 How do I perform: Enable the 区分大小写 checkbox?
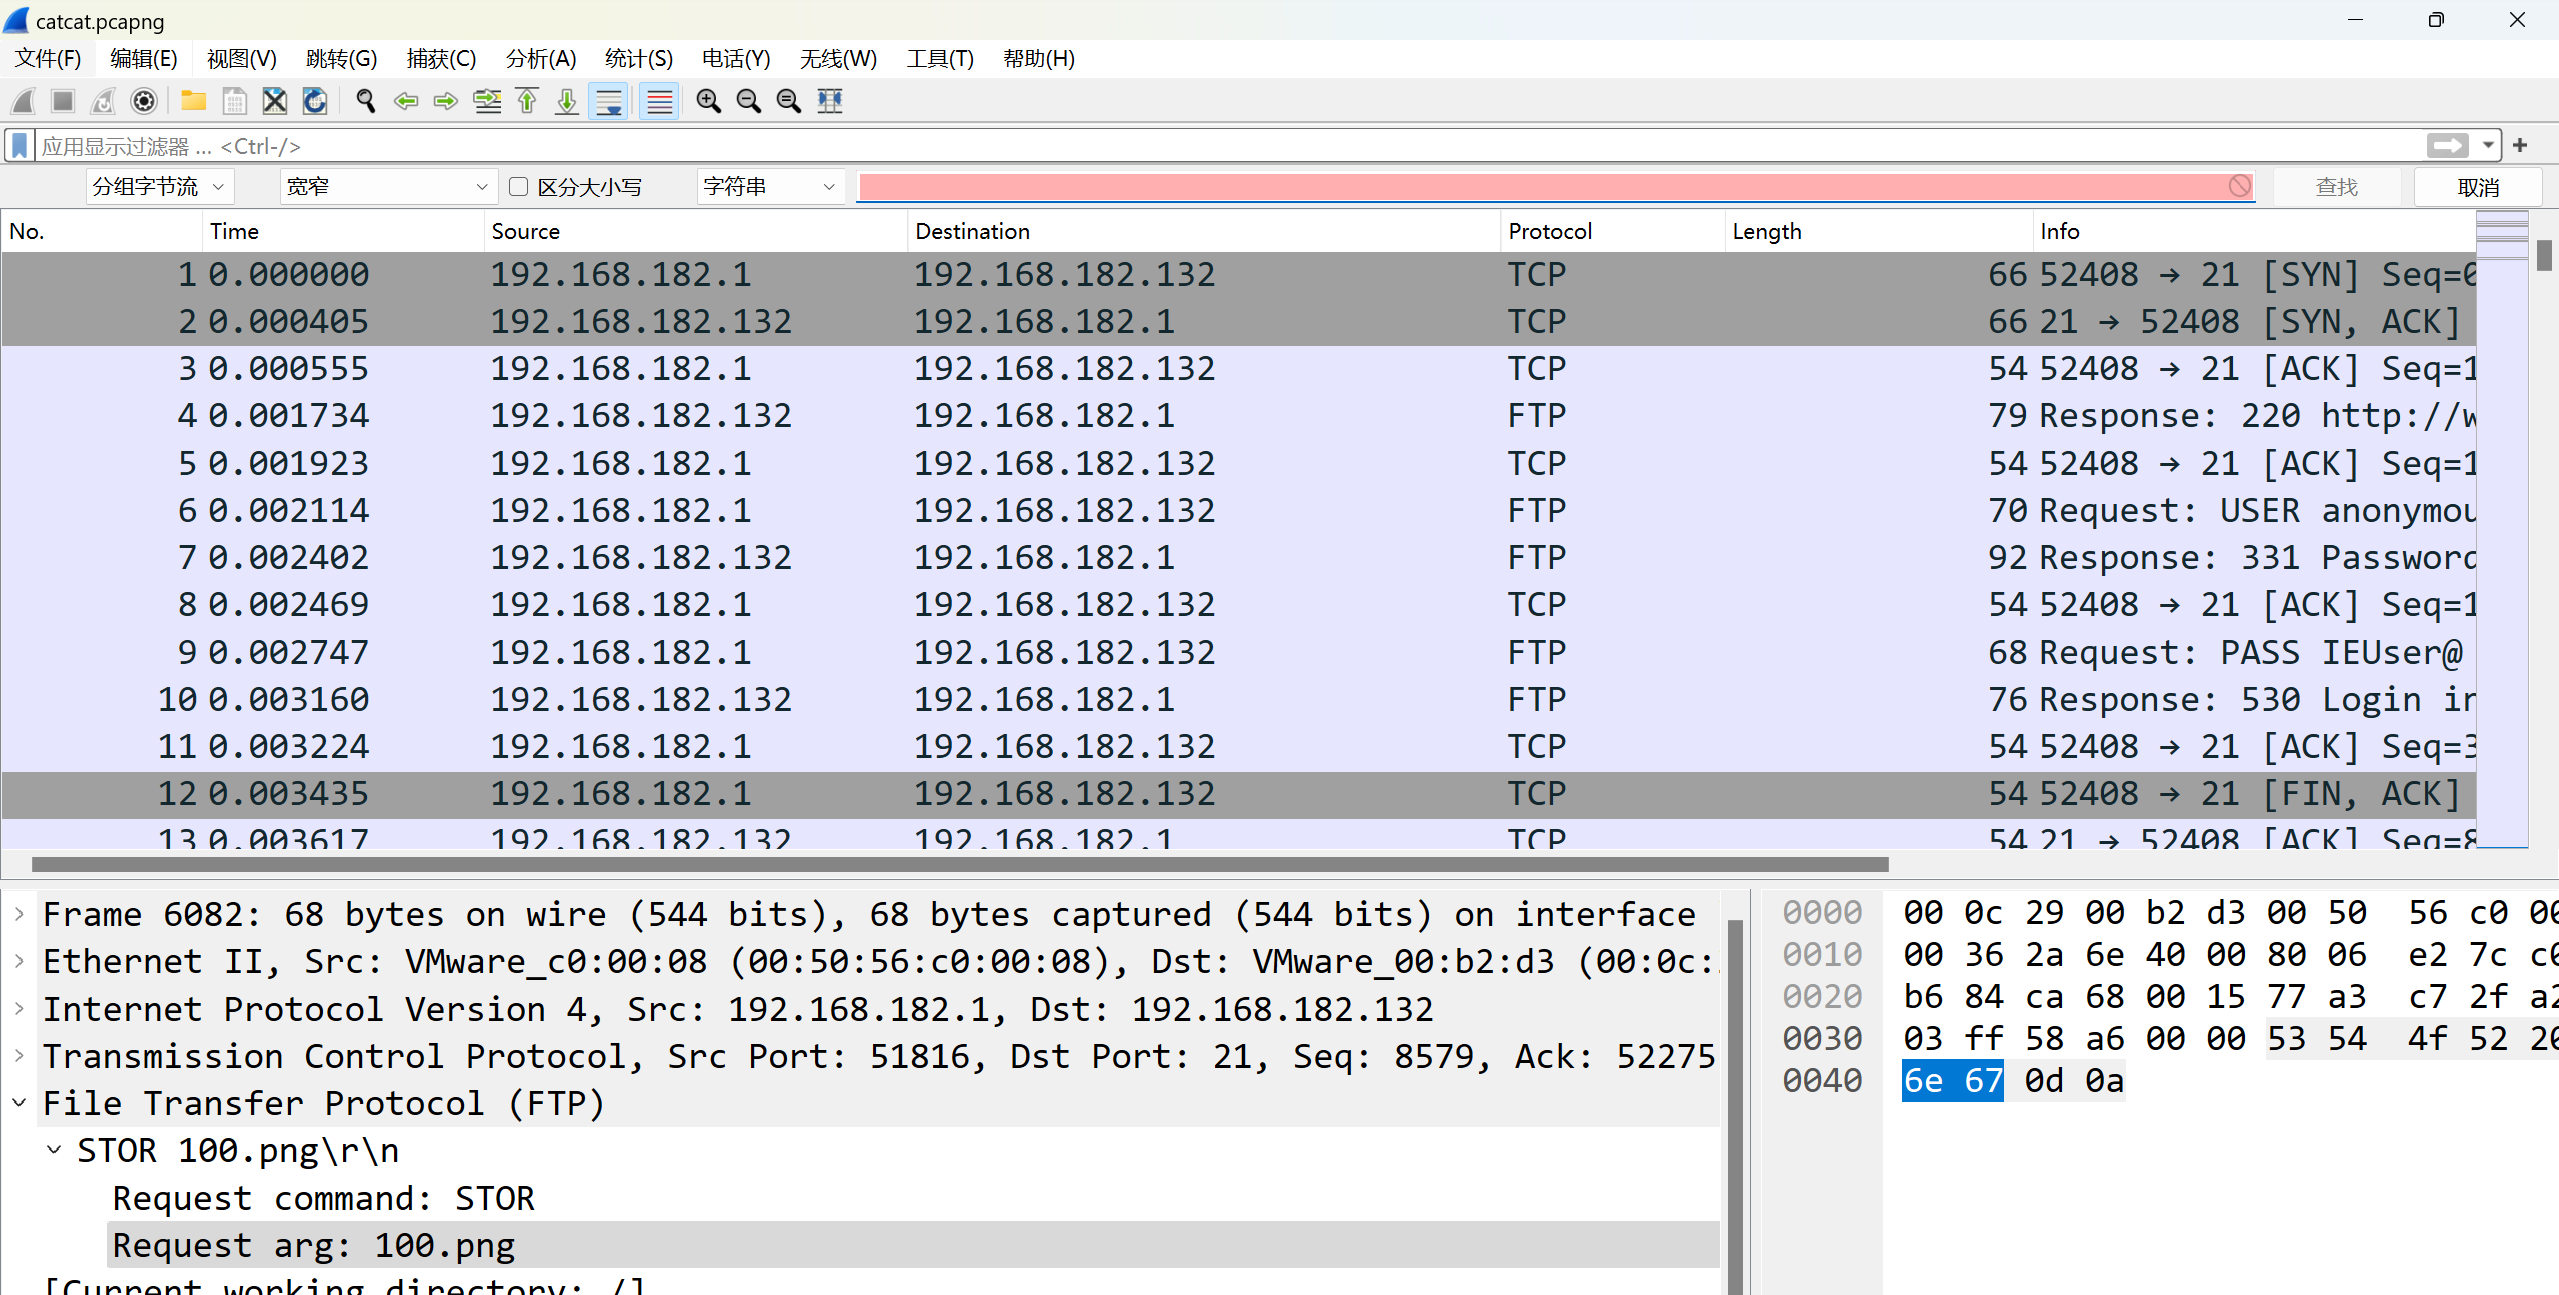[x=518, y=187]
